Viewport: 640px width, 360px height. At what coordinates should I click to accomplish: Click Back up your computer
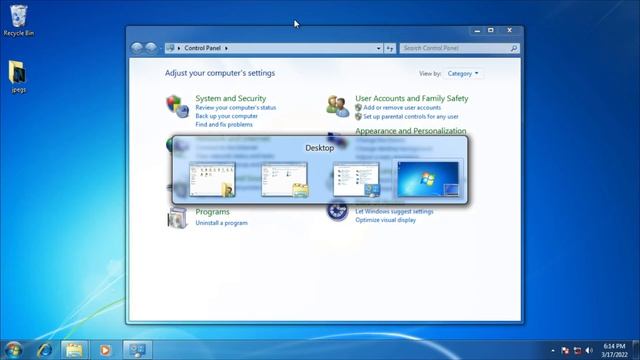[x=227, y=116]
